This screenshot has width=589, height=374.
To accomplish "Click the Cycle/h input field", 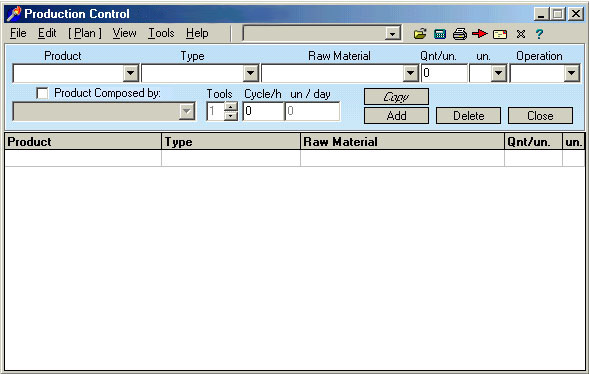I will (x=263, y=112).
